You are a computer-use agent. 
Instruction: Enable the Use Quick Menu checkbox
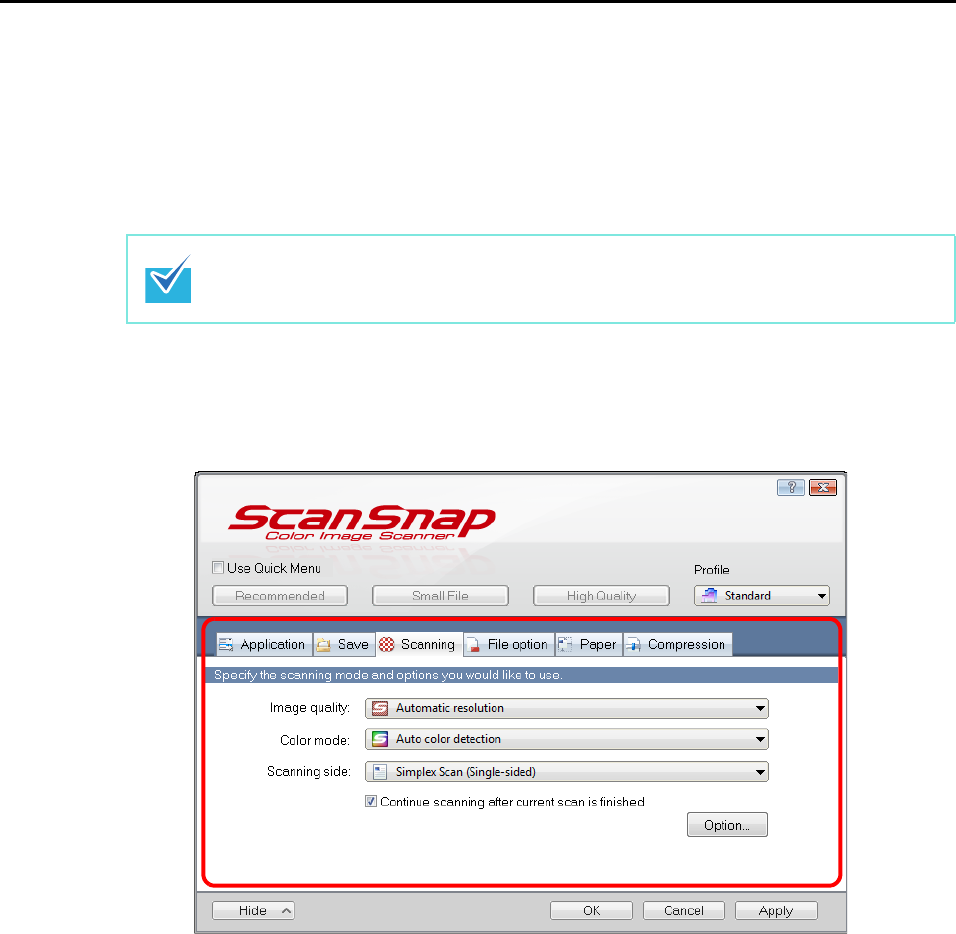(218, 568)
